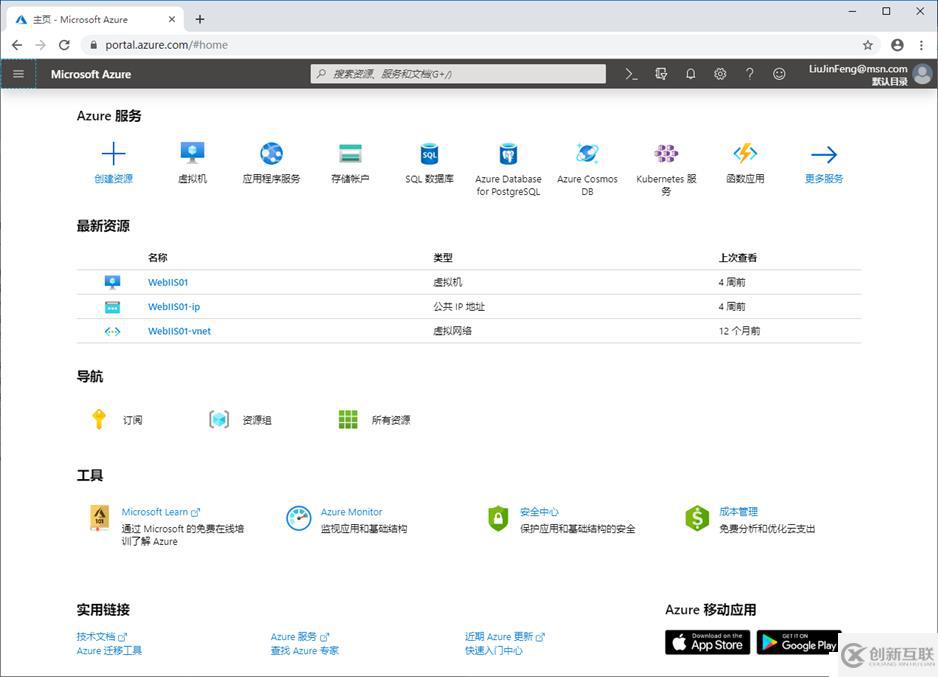
Task: Open portal settings gear
Action: 720,74
